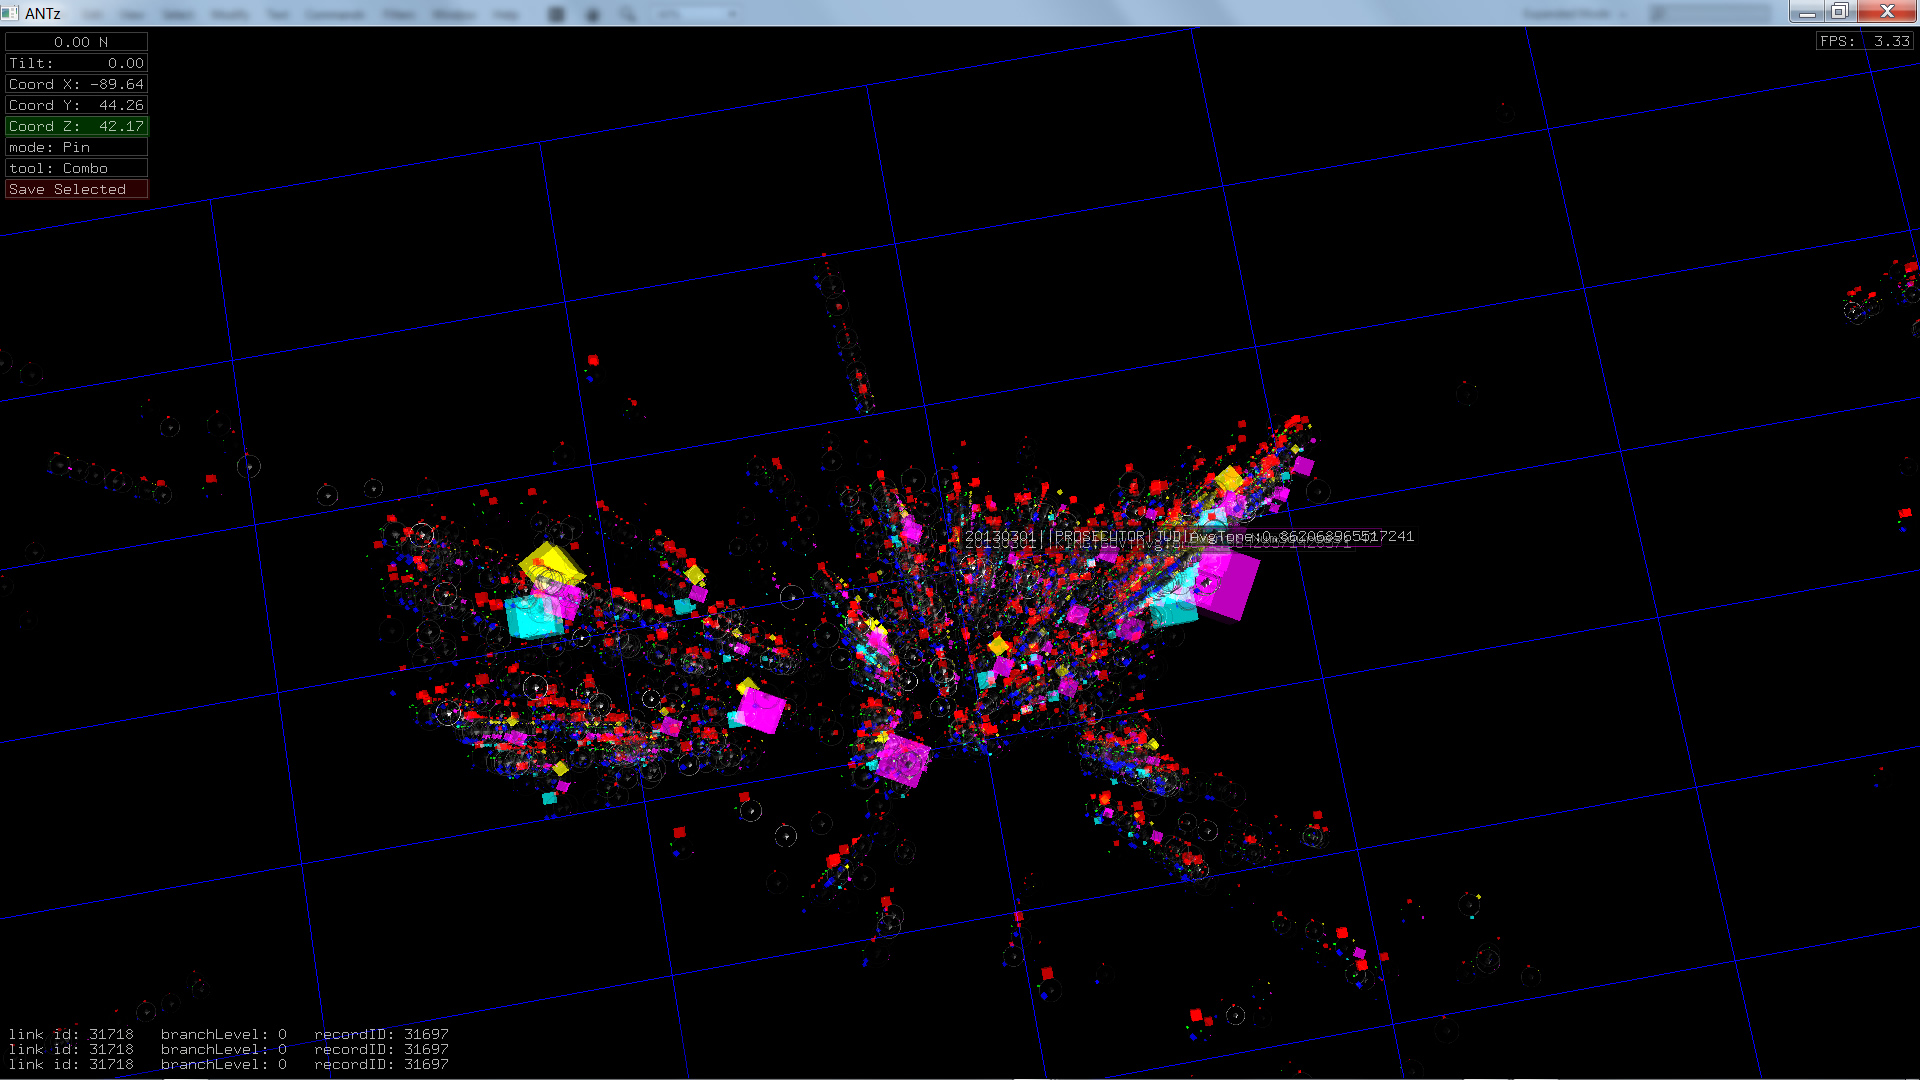Click the Tilt value field
This screenshot has width=1920, height=1080.
coord(76,63)
